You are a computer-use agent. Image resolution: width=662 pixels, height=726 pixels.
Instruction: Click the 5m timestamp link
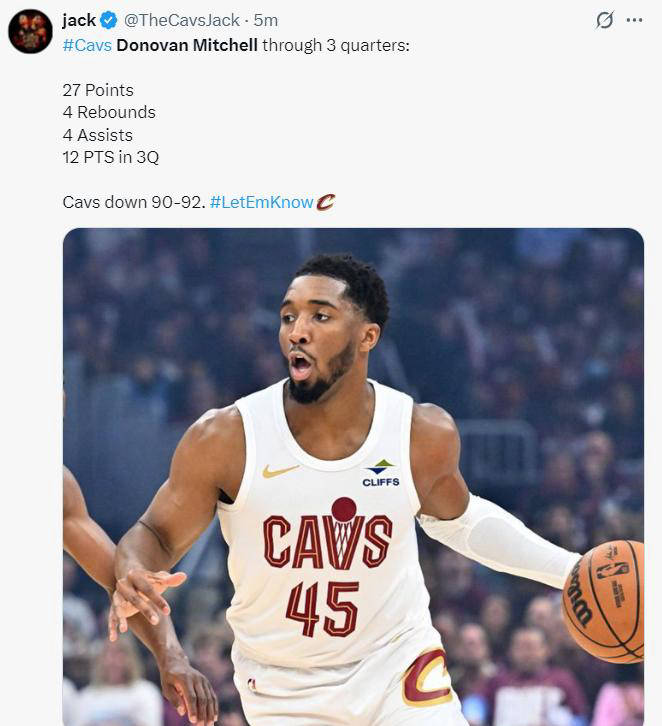coord(266,20)
